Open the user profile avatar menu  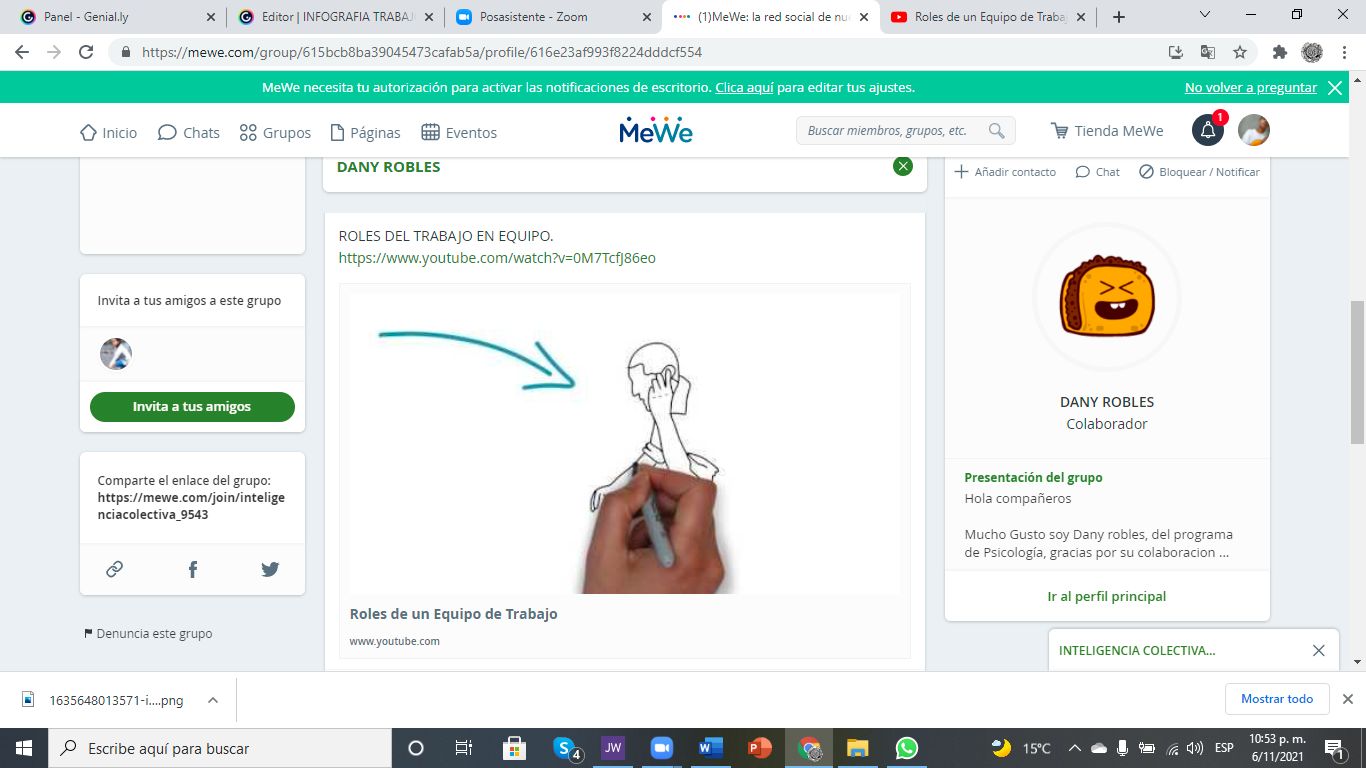click(x=1254, y=131)
